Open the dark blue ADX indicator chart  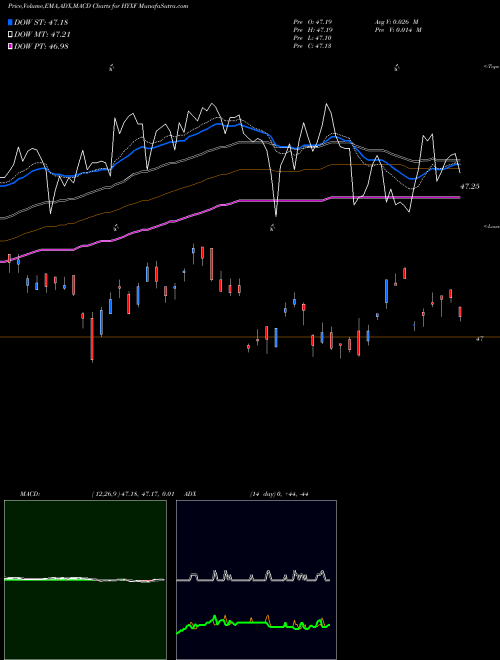coord(256,580)
